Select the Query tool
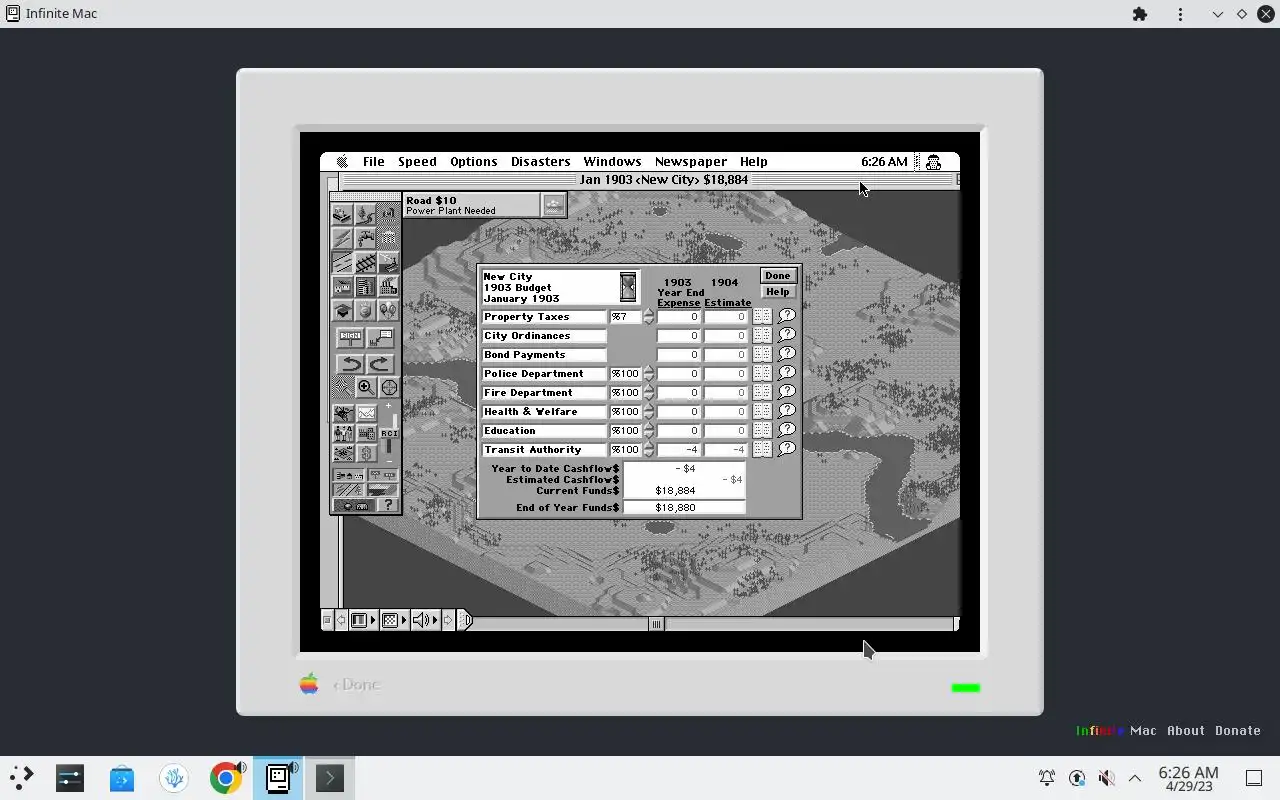This screenshot has height=800, width=1280. [x=380, y=336]
